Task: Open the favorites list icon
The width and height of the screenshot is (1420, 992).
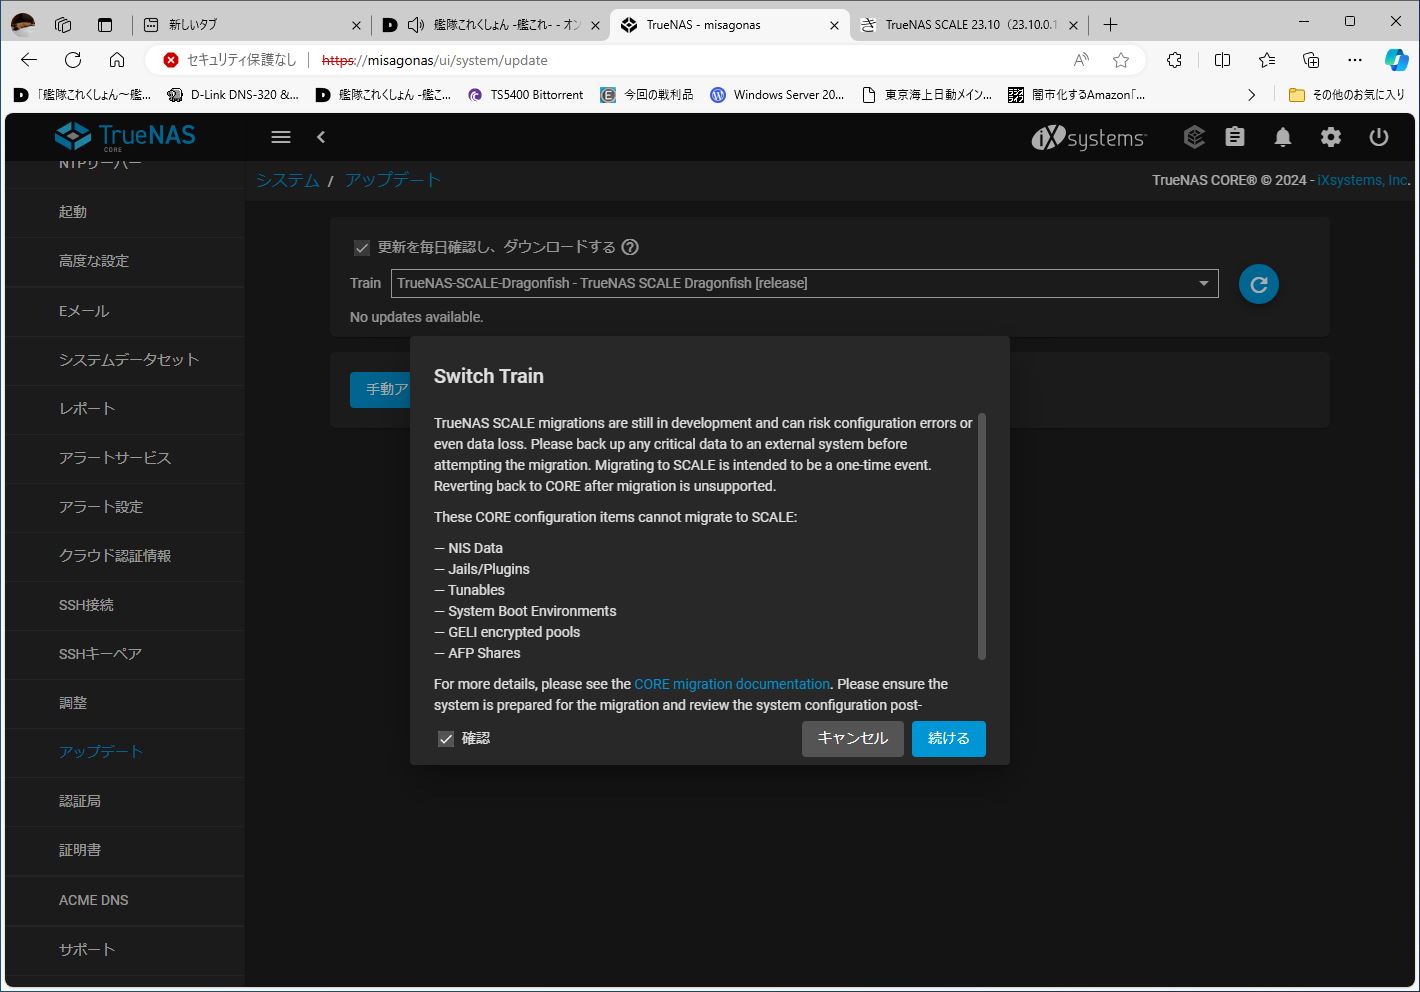Action: (x=1267, y=60)
